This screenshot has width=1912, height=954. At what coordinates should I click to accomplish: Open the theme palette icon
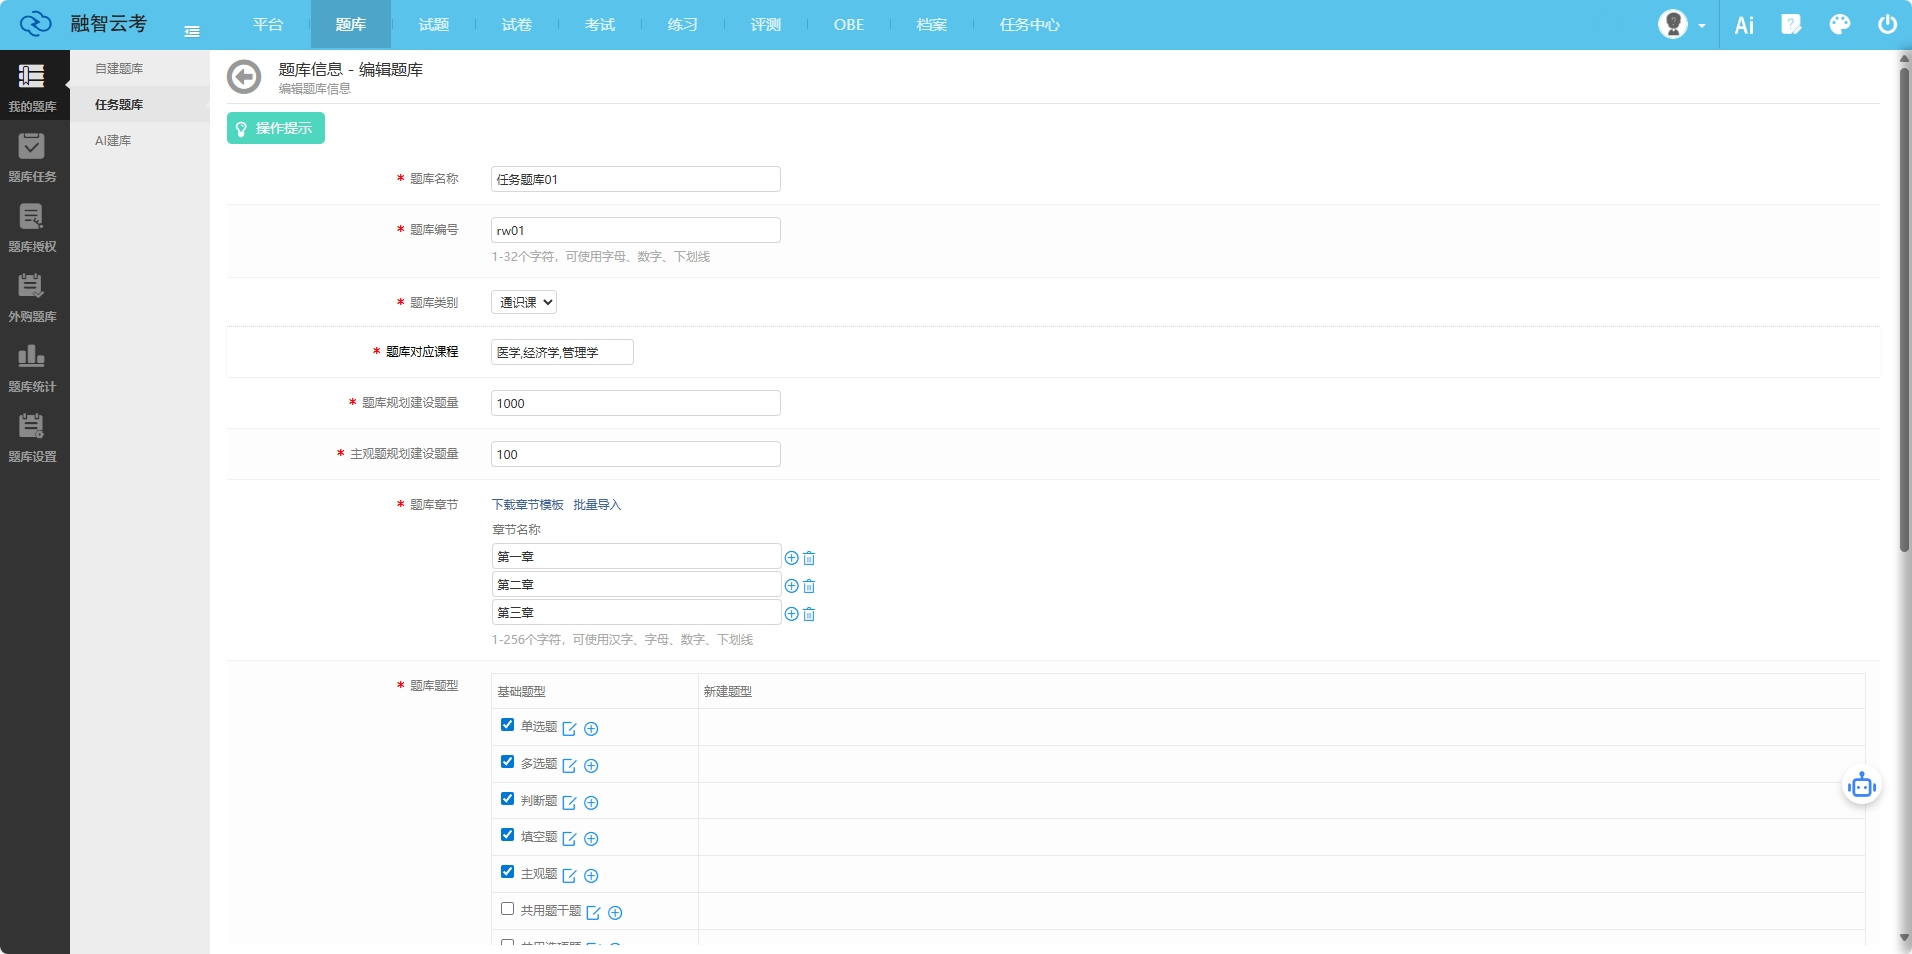click(x=1839, y=25)
